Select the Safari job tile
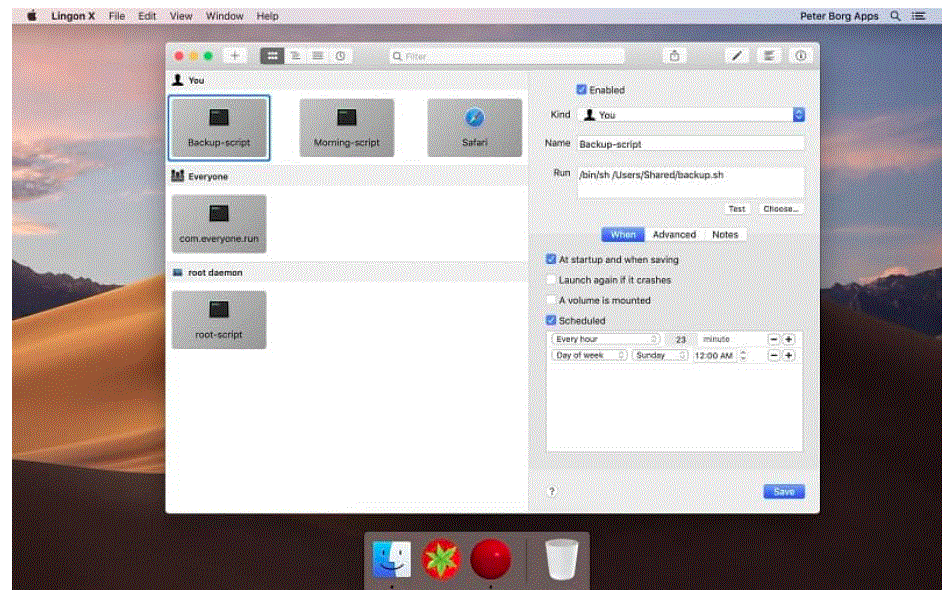The height and width of the screenshot is (598, 950). coord(474,128)
